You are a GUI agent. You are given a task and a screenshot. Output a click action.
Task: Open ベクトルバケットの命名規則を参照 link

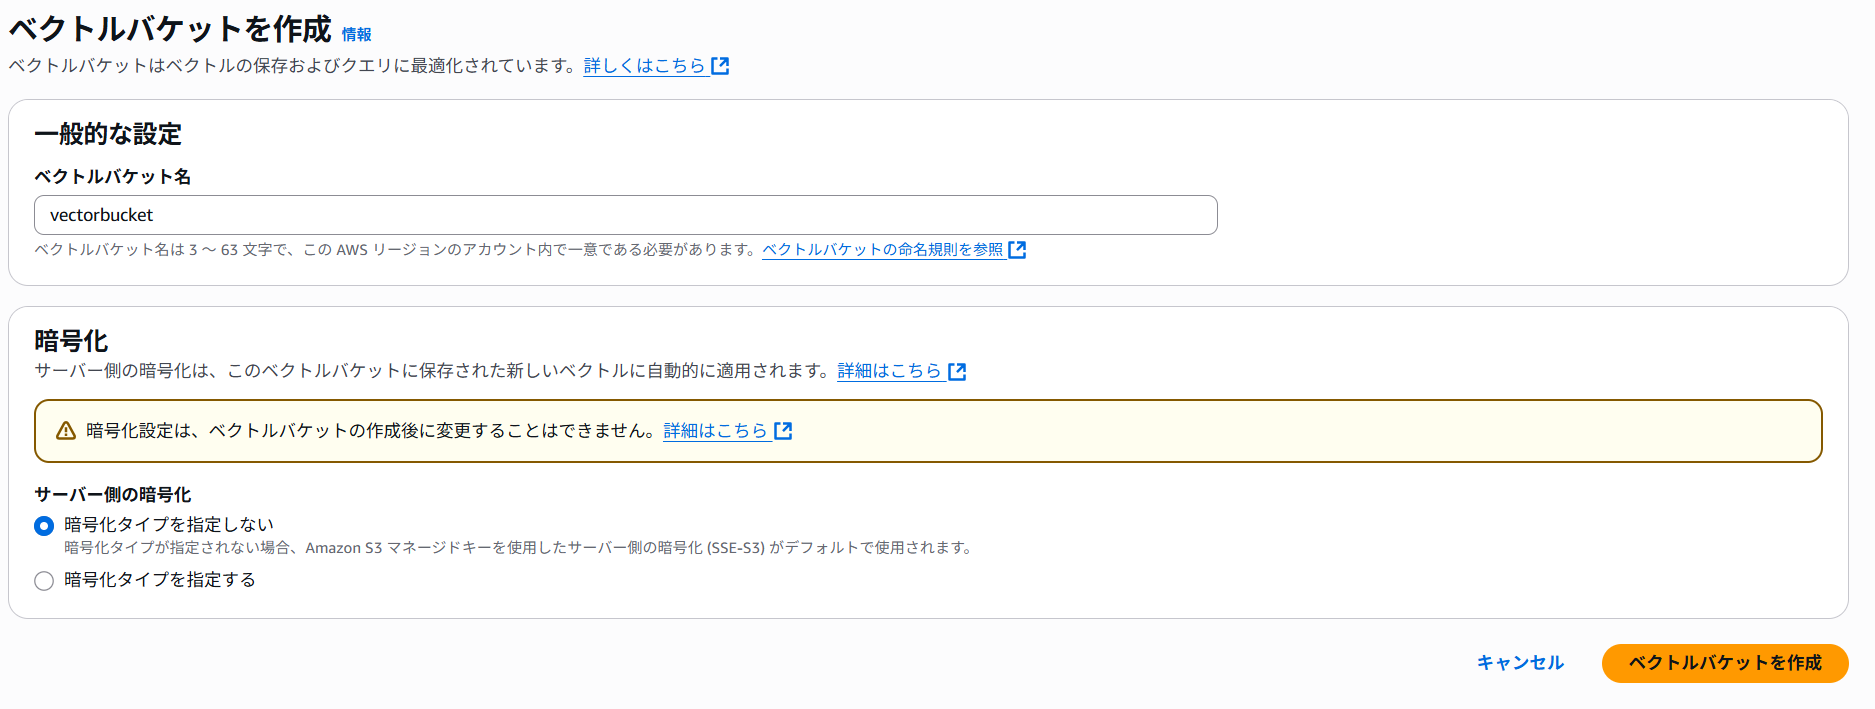point(882,250)
